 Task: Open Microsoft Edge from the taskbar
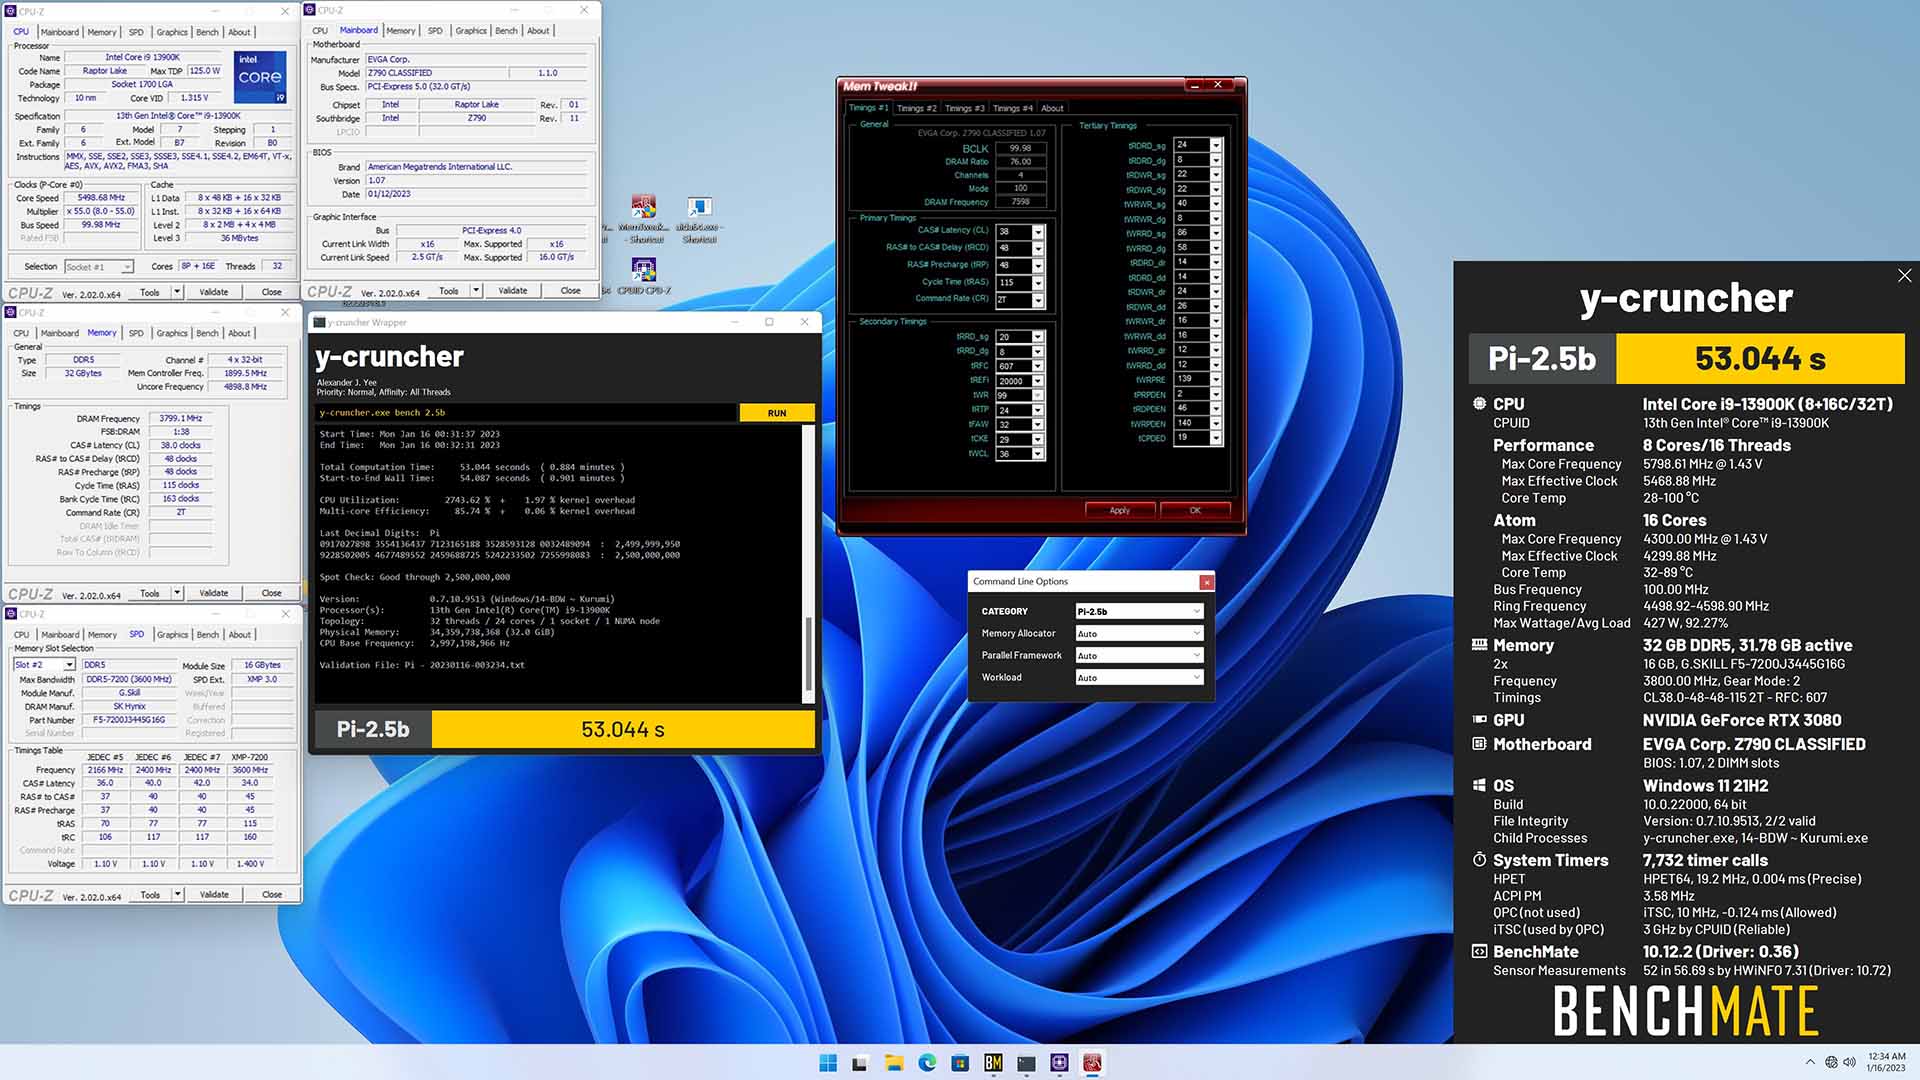pyautogui.click(x=927, y=1063)
